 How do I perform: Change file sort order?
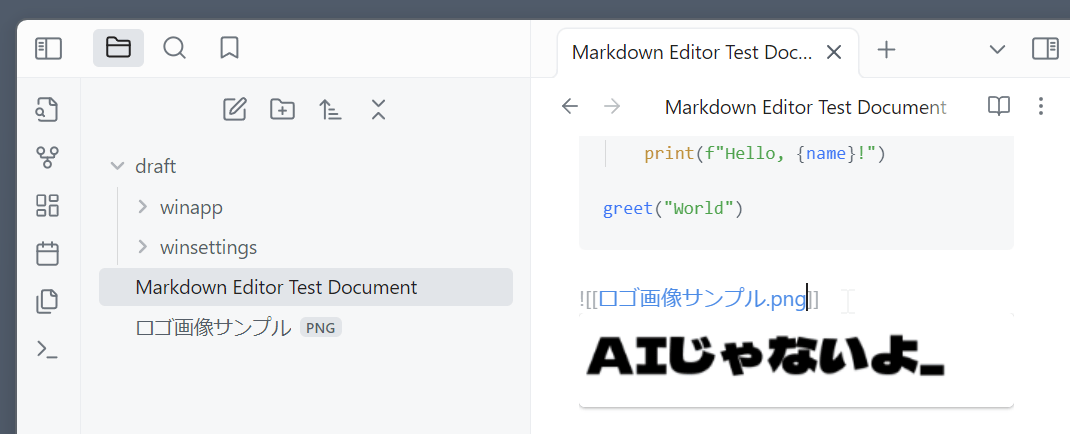coord(330,109)
